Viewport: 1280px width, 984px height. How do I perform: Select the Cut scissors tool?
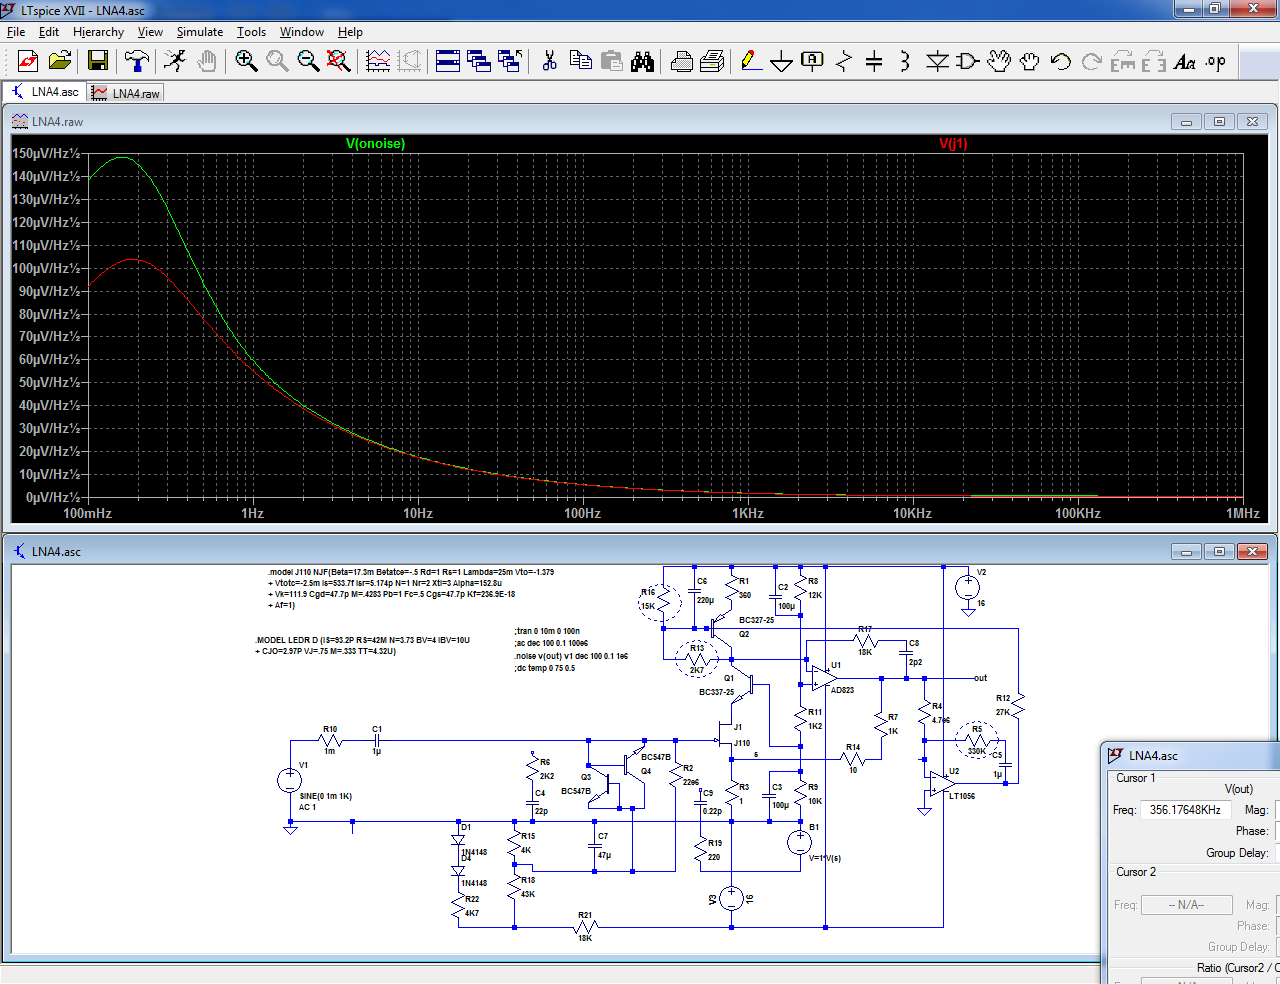pos(549,61)
